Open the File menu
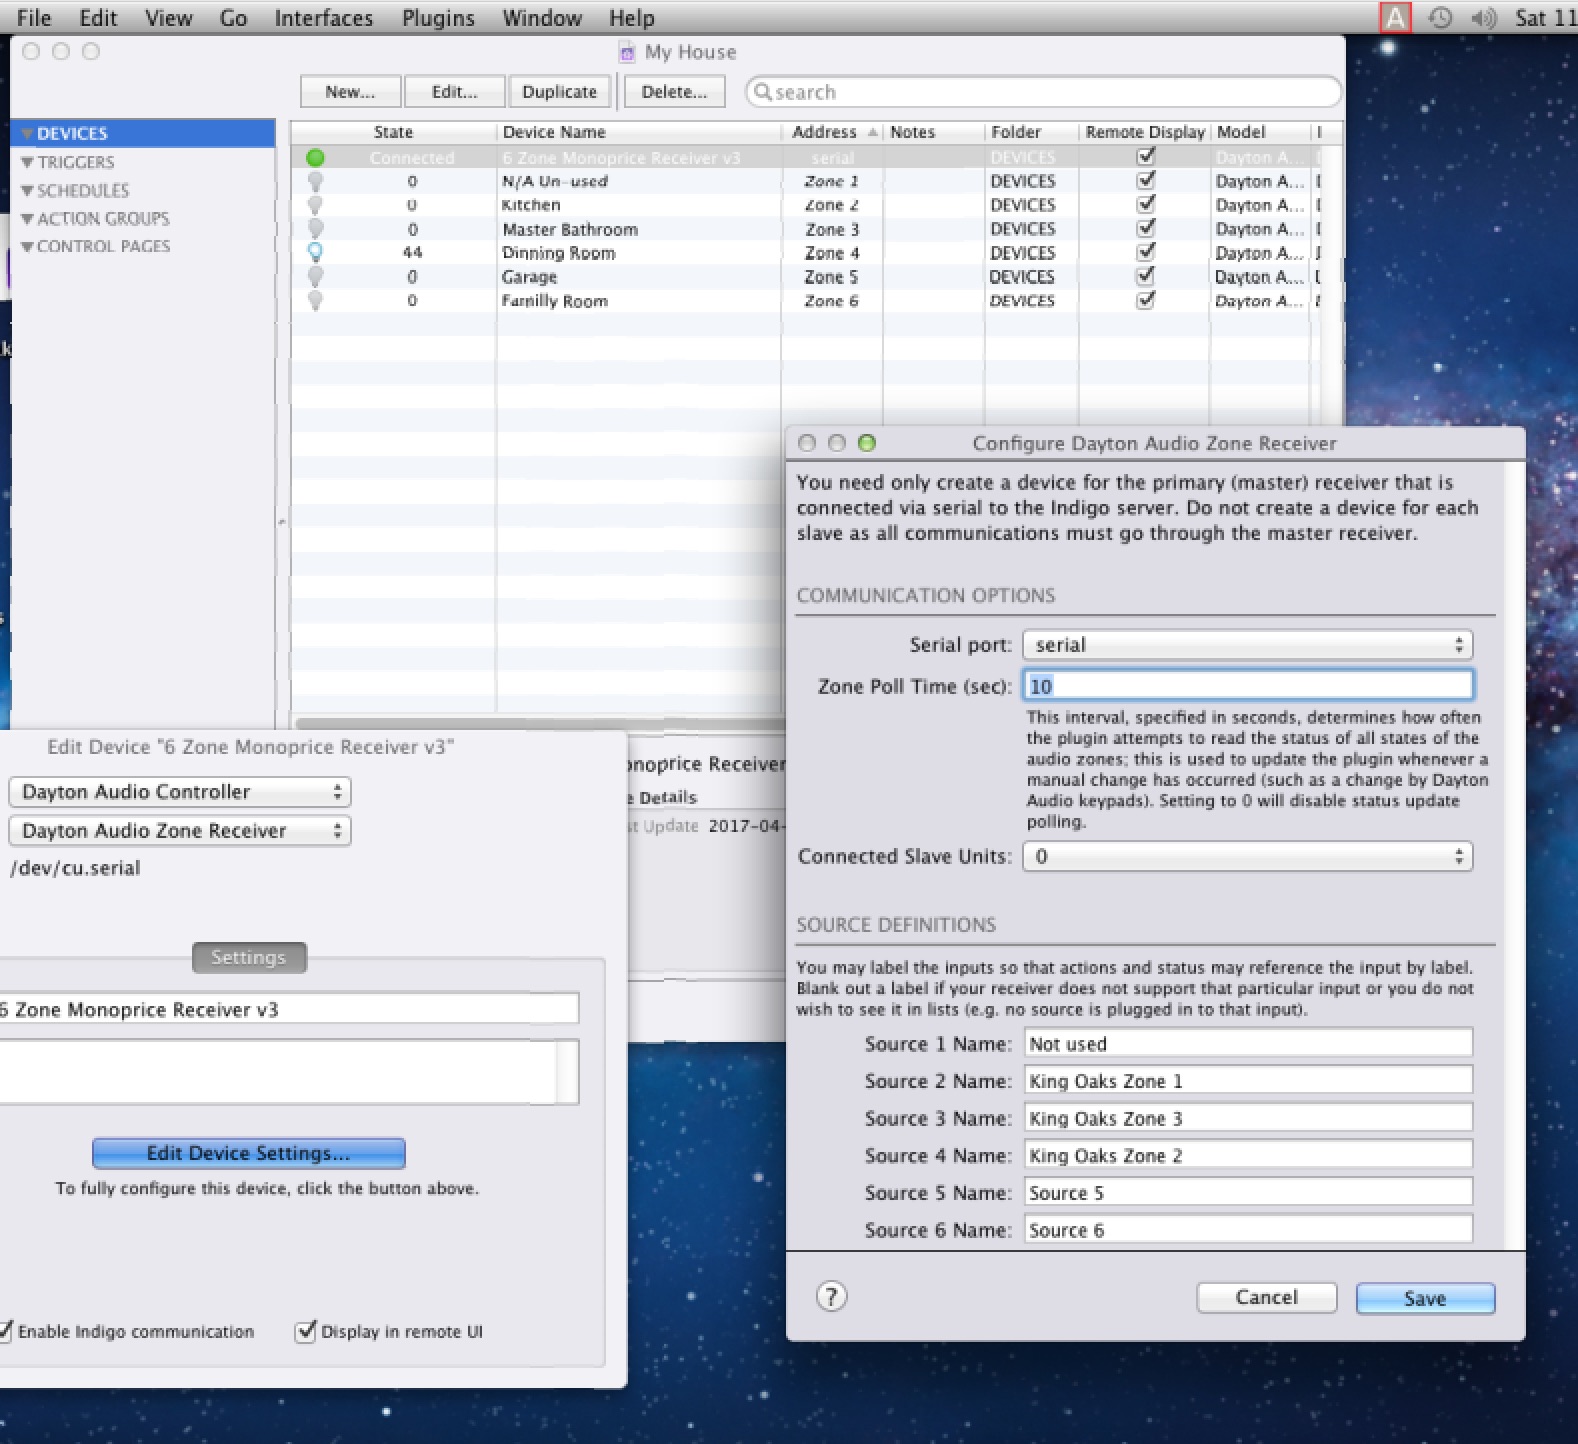1578x1444 pixels. [34, 18]
